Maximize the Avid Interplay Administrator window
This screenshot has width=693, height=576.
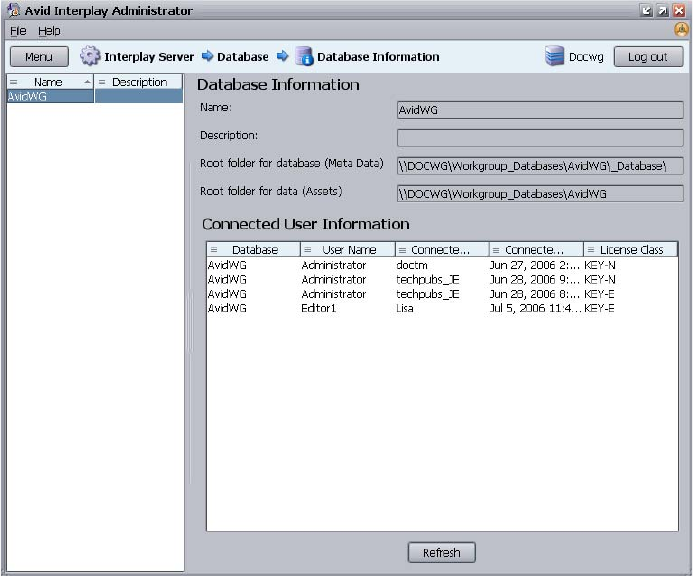pyautogui.click(x=663, y=11)
